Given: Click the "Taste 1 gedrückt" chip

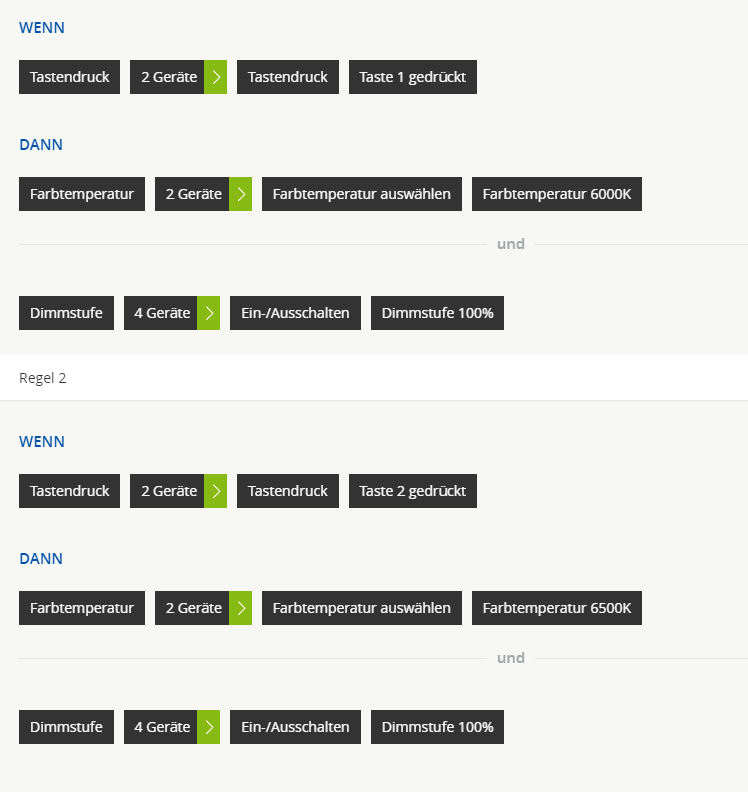Looking at the screenshot, I should tap(412, 77).
